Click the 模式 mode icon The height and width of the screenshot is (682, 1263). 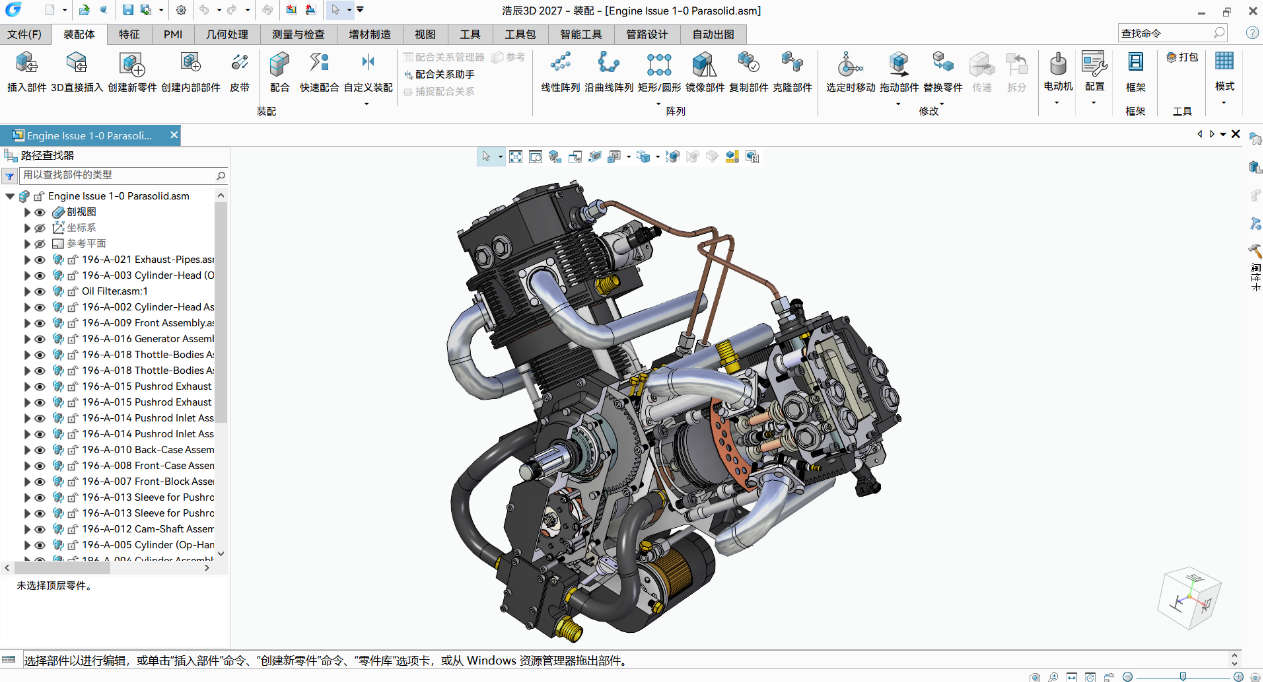1224,63
